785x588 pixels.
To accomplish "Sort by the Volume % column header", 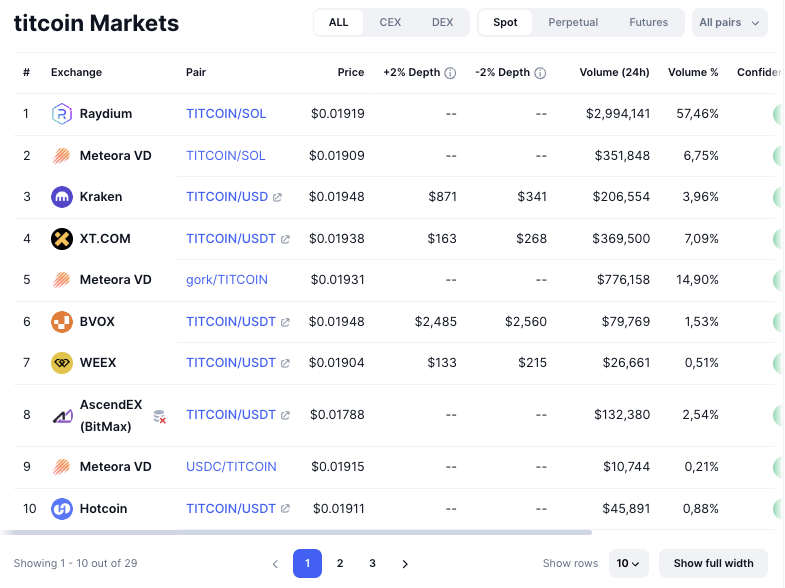I will tap(693, 73).
